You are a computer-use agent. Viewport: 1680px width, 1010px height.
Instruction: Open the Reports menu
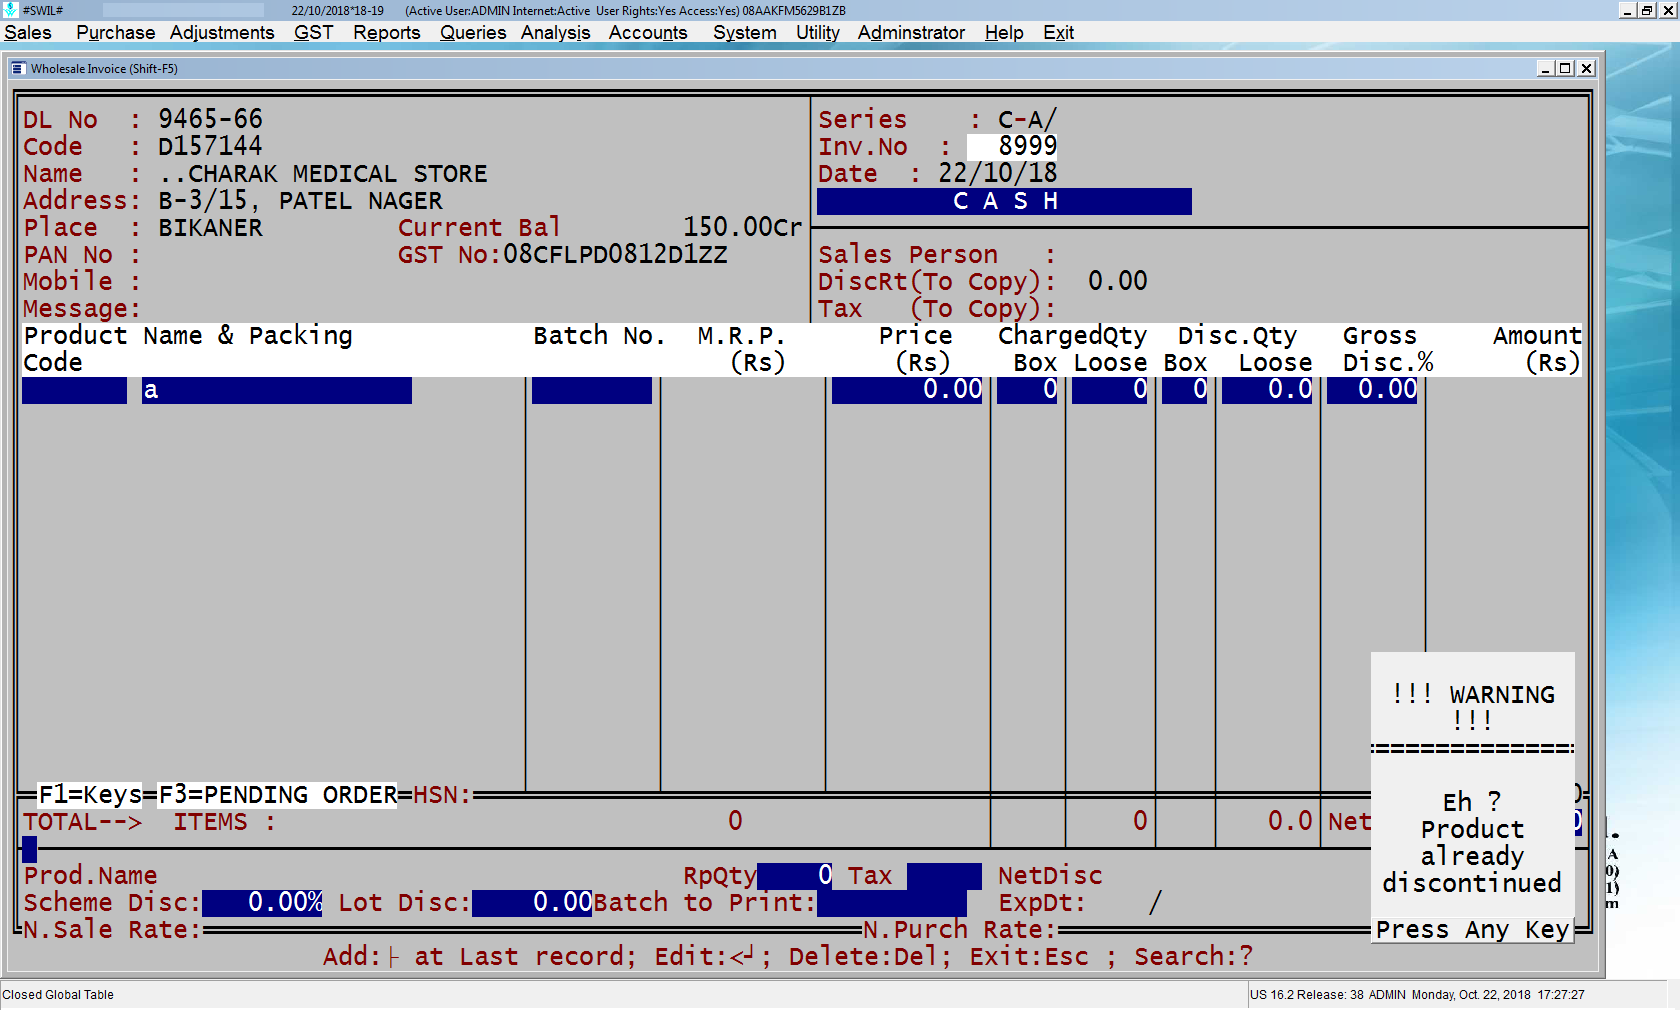[386, 33]
